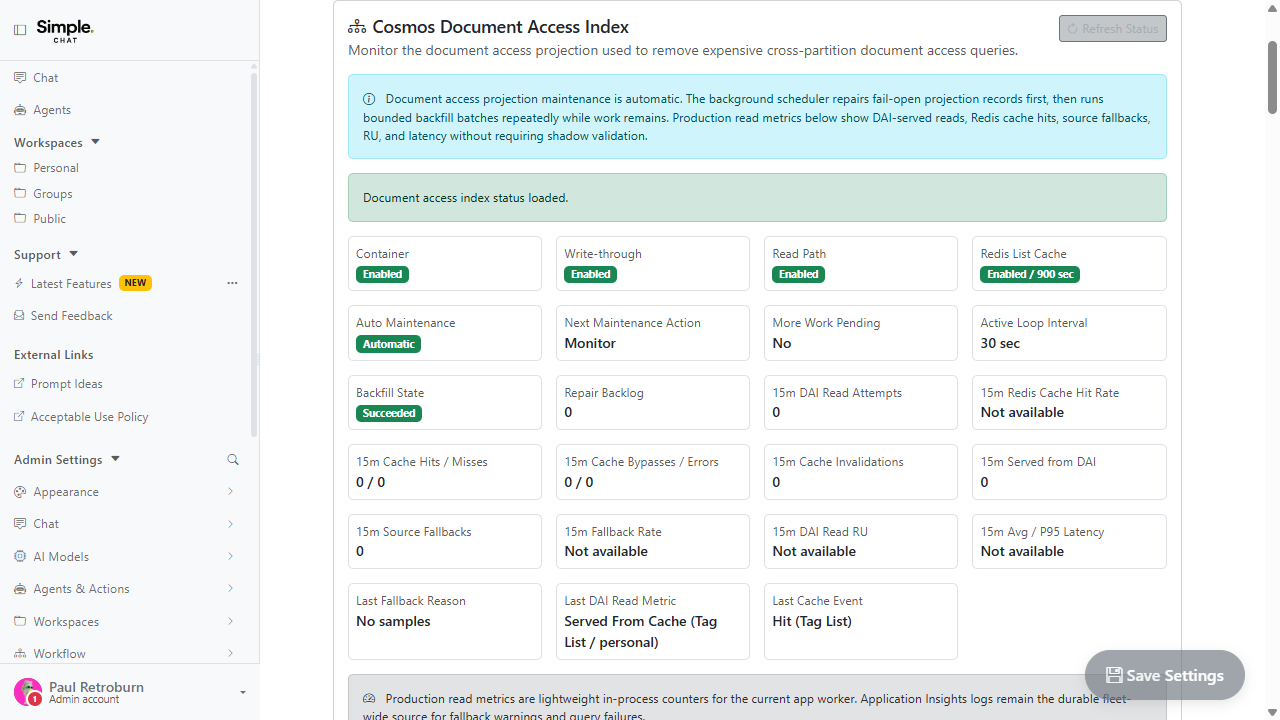The width and height of the screenshot is (1280, 720).
Task: Click the Automatic maintenance badge
Action: click(389, 344)
